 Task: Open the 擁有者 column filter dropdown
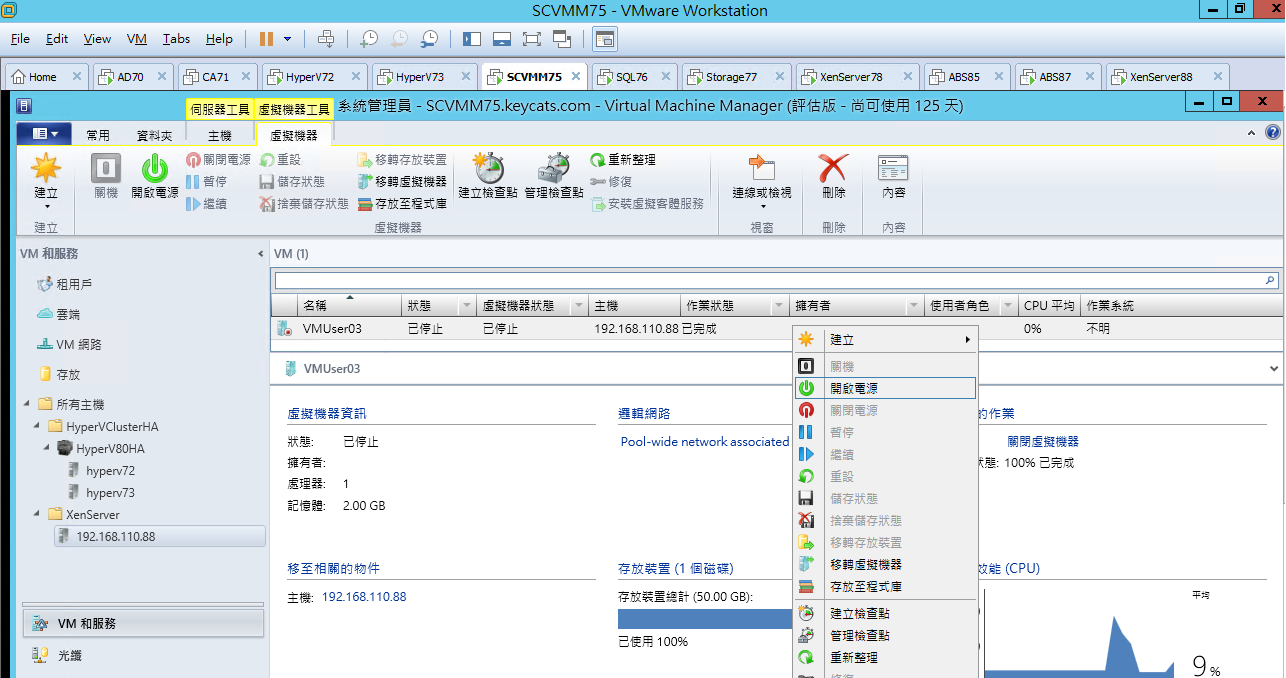pyautogui.click(x=914, y=306)
